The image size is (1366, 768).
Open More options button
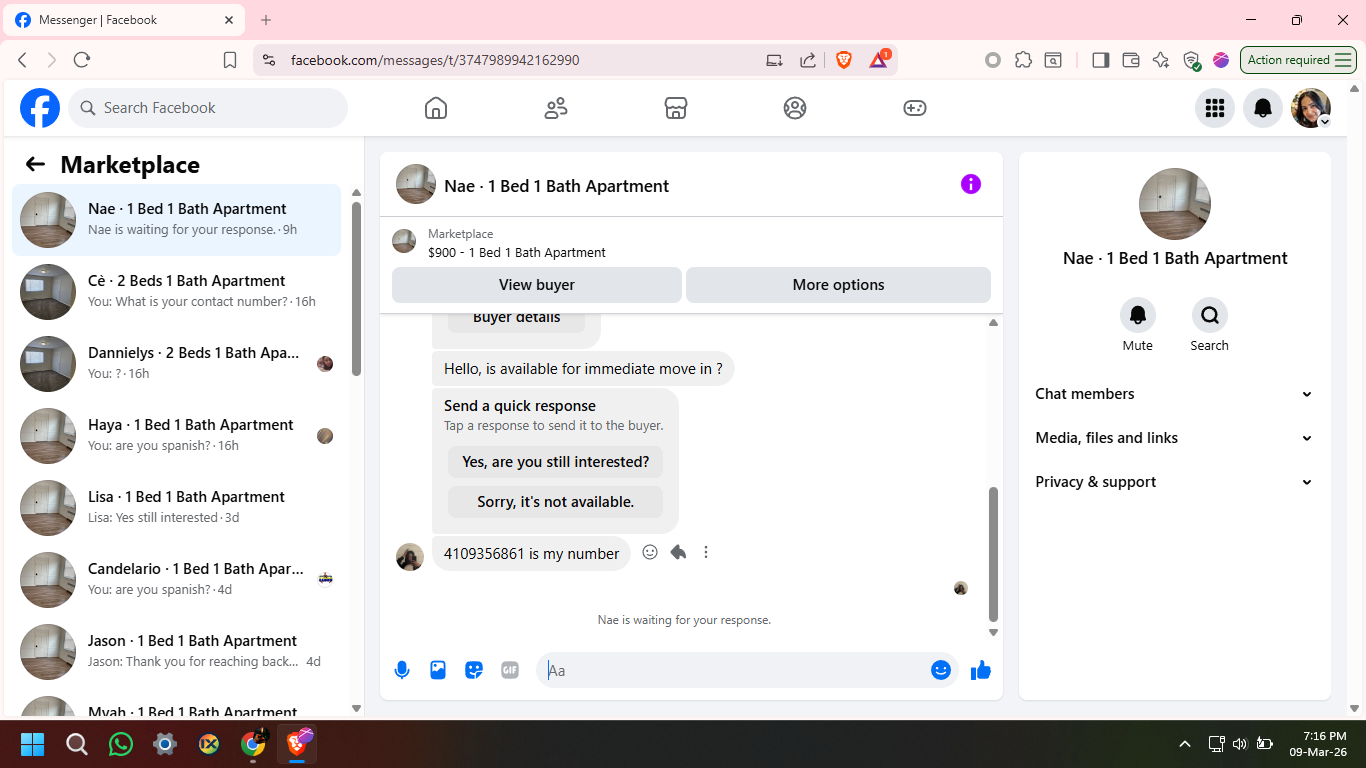[838, 285]
